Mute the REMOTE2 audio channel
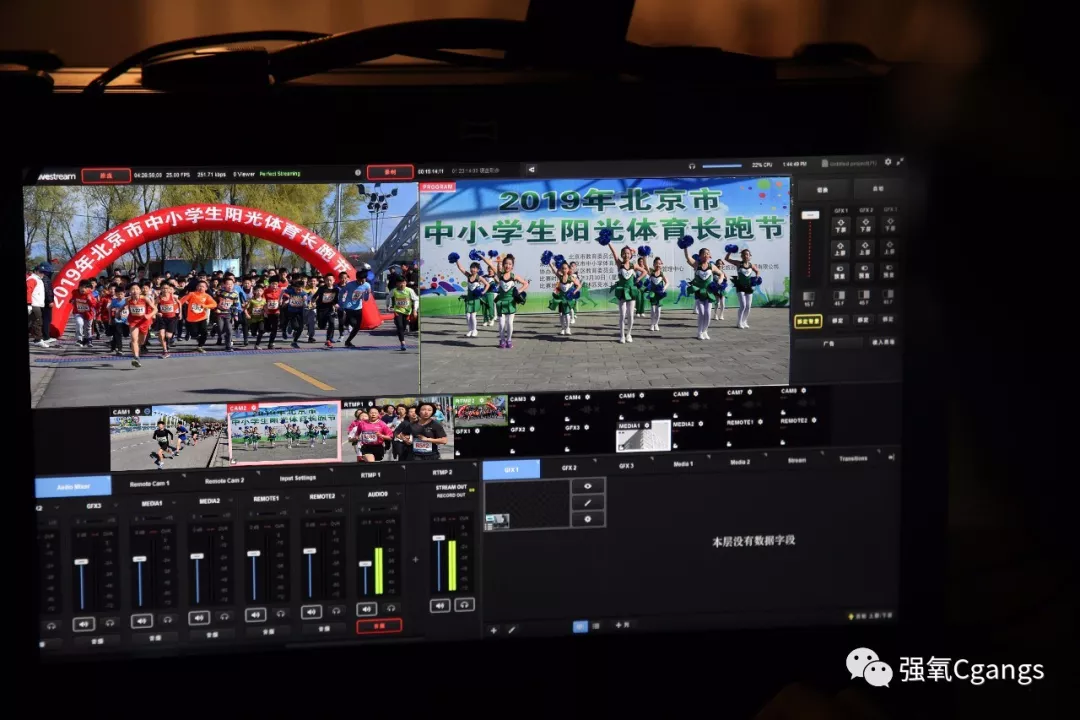 [311, 611]
